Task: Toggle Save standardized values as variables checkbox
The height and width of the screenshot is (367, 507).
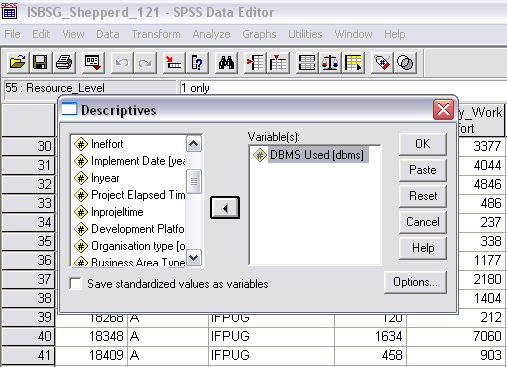Action: 76,284
